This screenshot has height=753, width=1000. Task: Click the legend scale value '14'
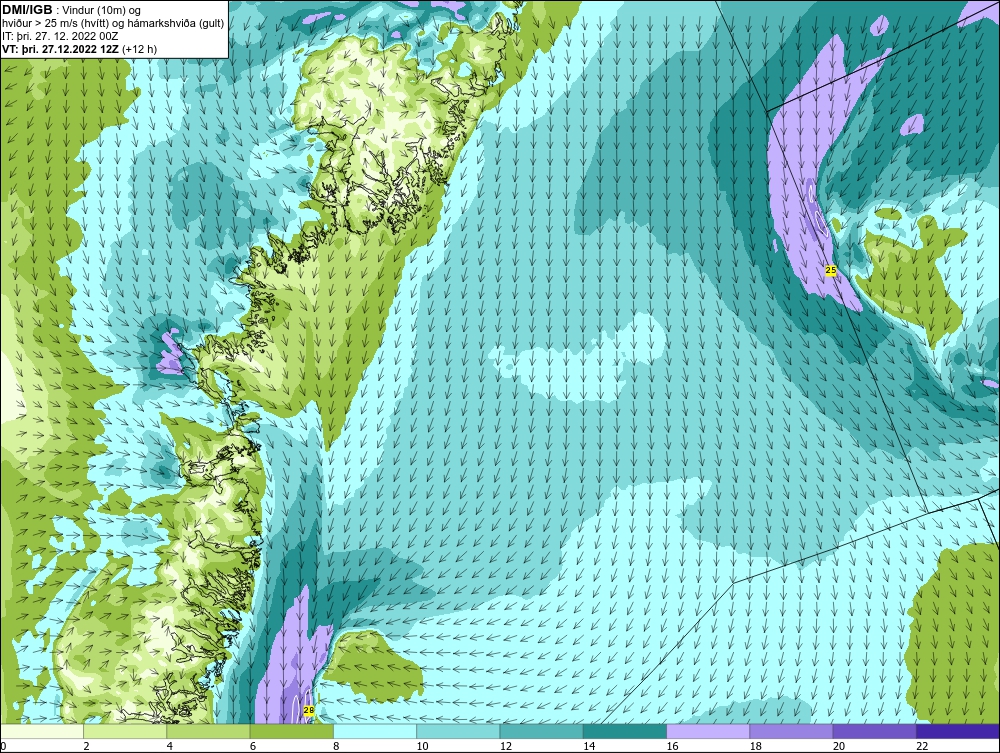(589, 747)
